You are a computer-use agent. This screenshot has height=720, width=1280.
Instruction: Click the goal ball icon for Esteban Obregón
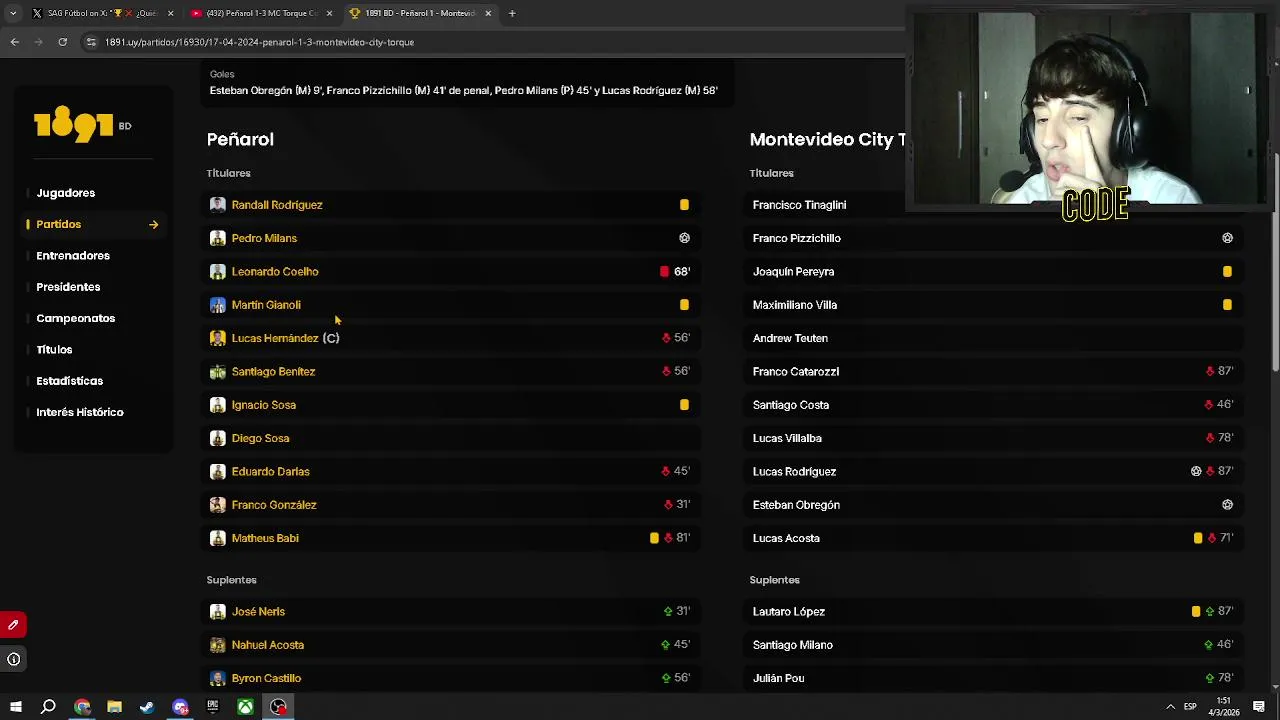[x=1227, y=505]
